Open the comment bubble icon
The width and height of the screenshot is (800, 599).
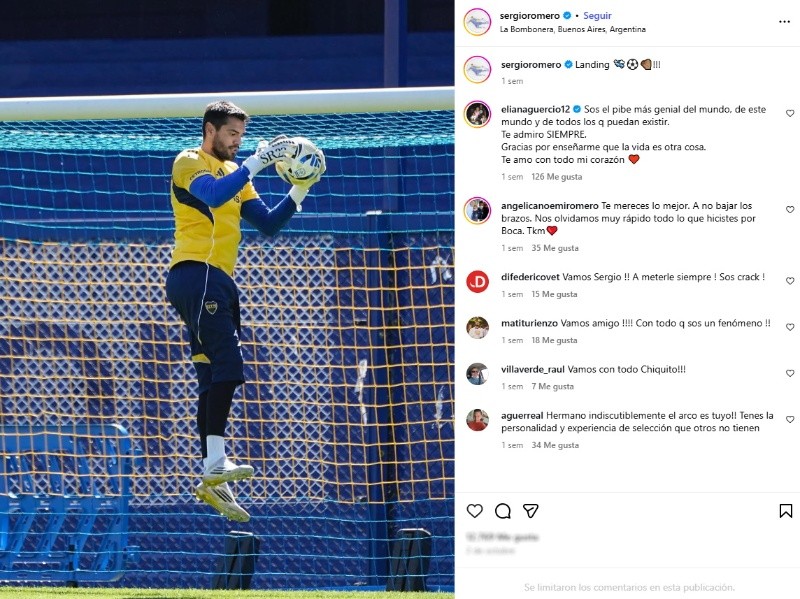(503, 511)
